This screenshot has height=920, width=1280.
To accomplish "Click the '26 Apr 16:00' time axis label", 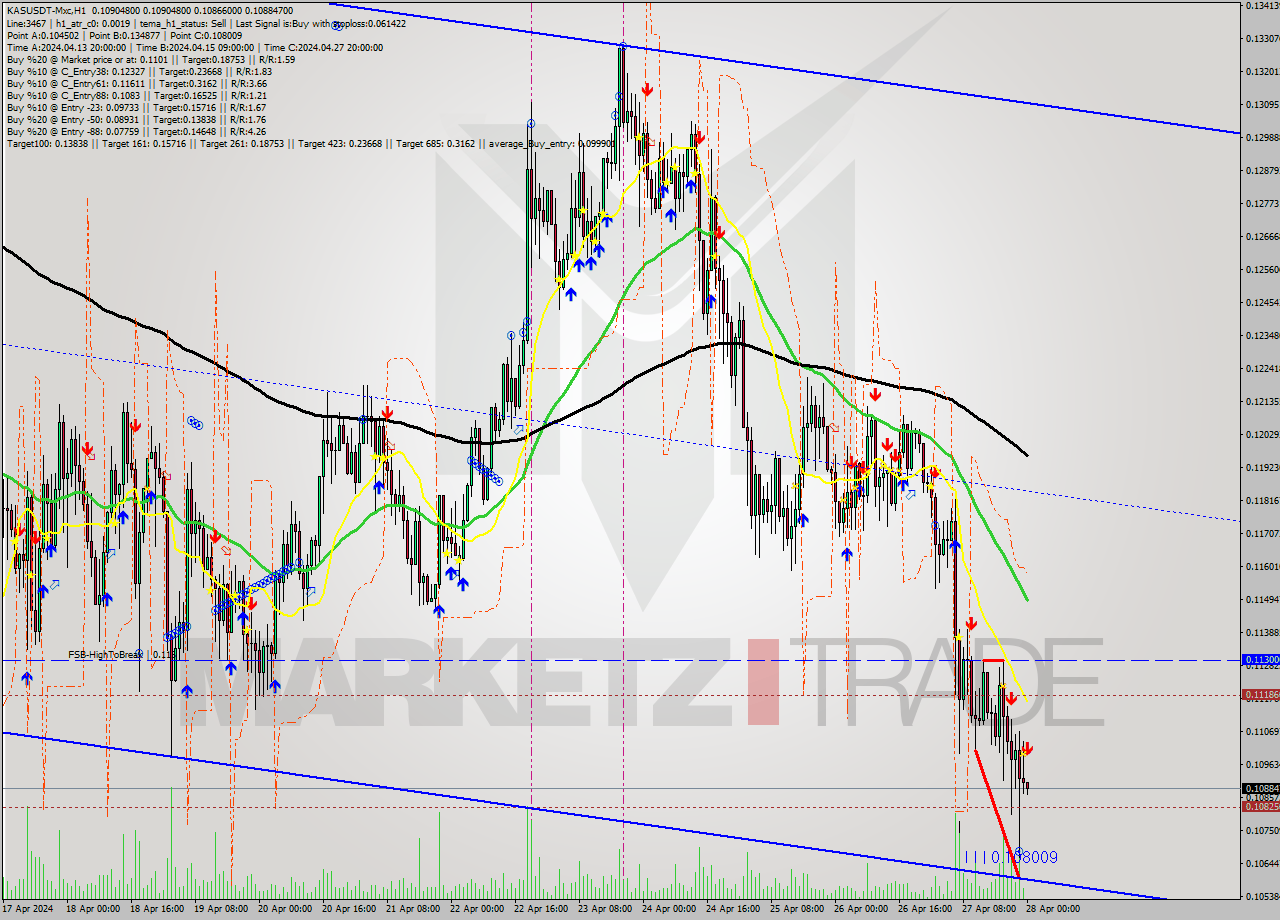I will pos(925,910).
